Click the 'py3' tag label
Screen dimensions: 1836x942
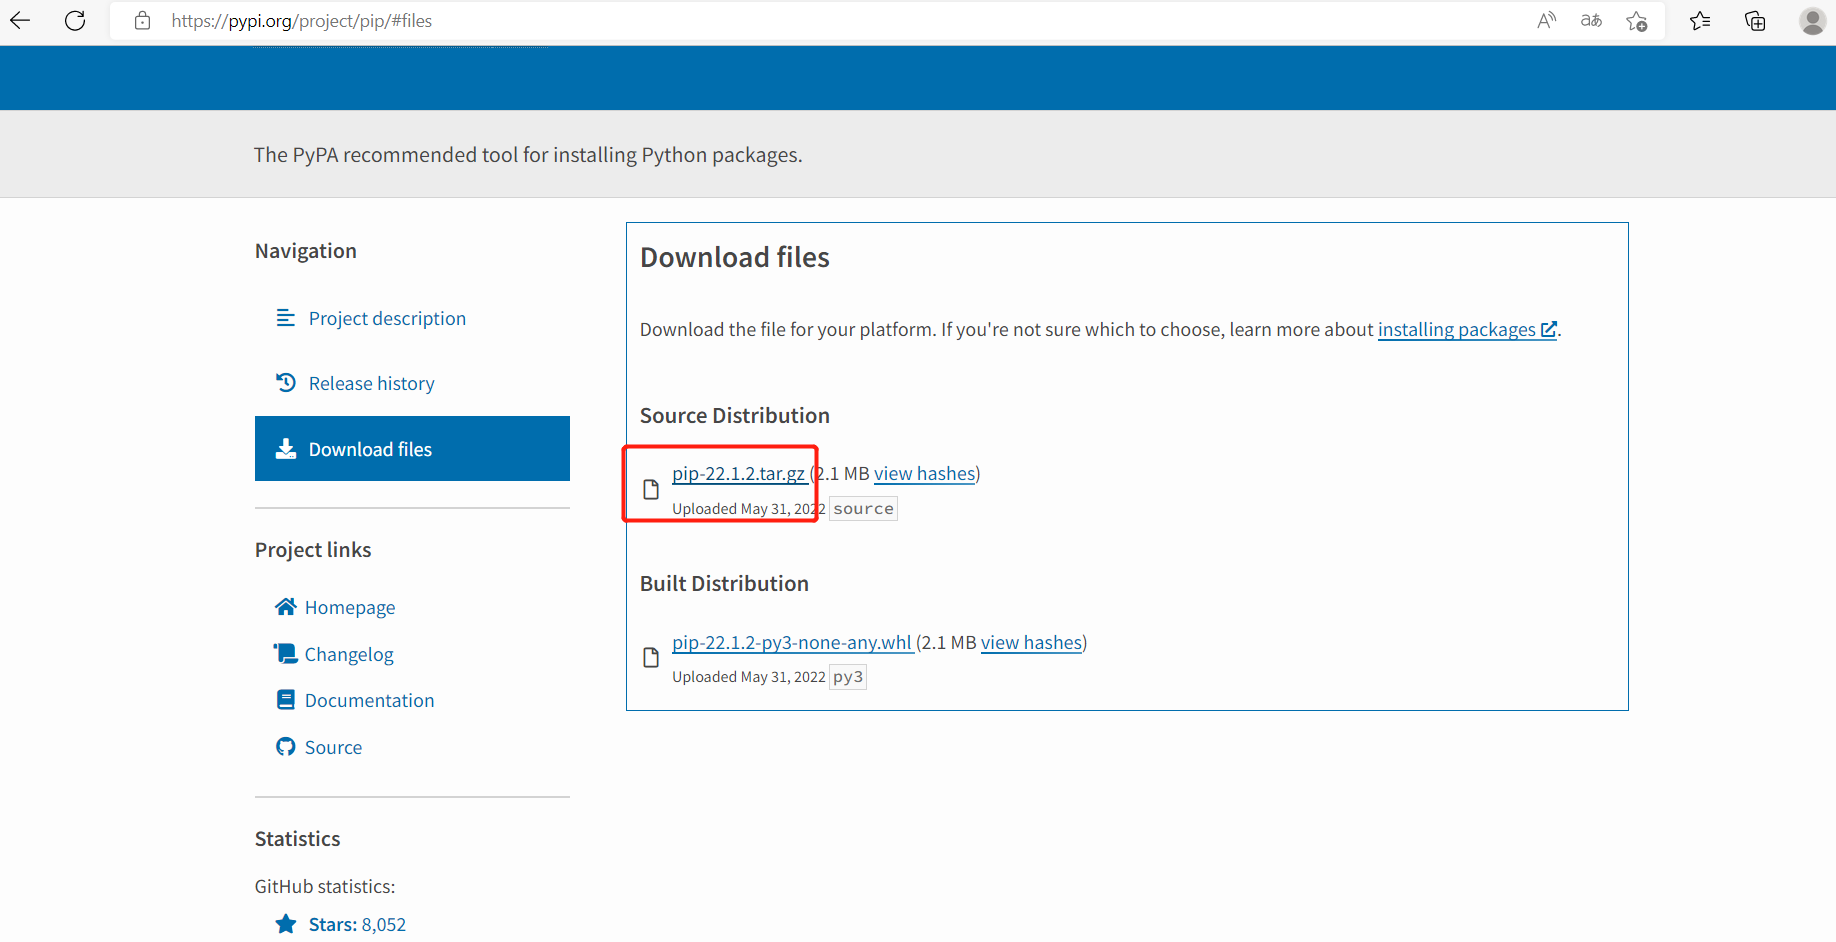pyautogui.click(x=848, y=677)
